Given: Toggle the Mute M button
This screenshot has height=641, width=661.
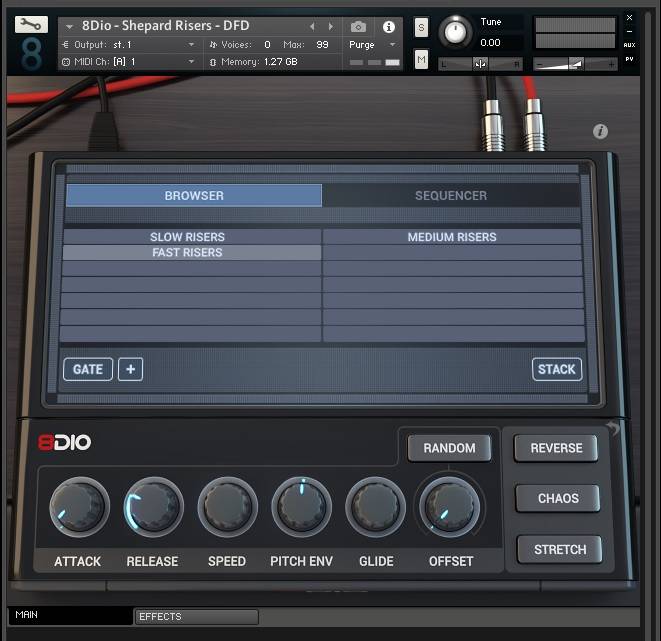Looking at the screenshot, I should pyautogui.click(x=421, y=61).
